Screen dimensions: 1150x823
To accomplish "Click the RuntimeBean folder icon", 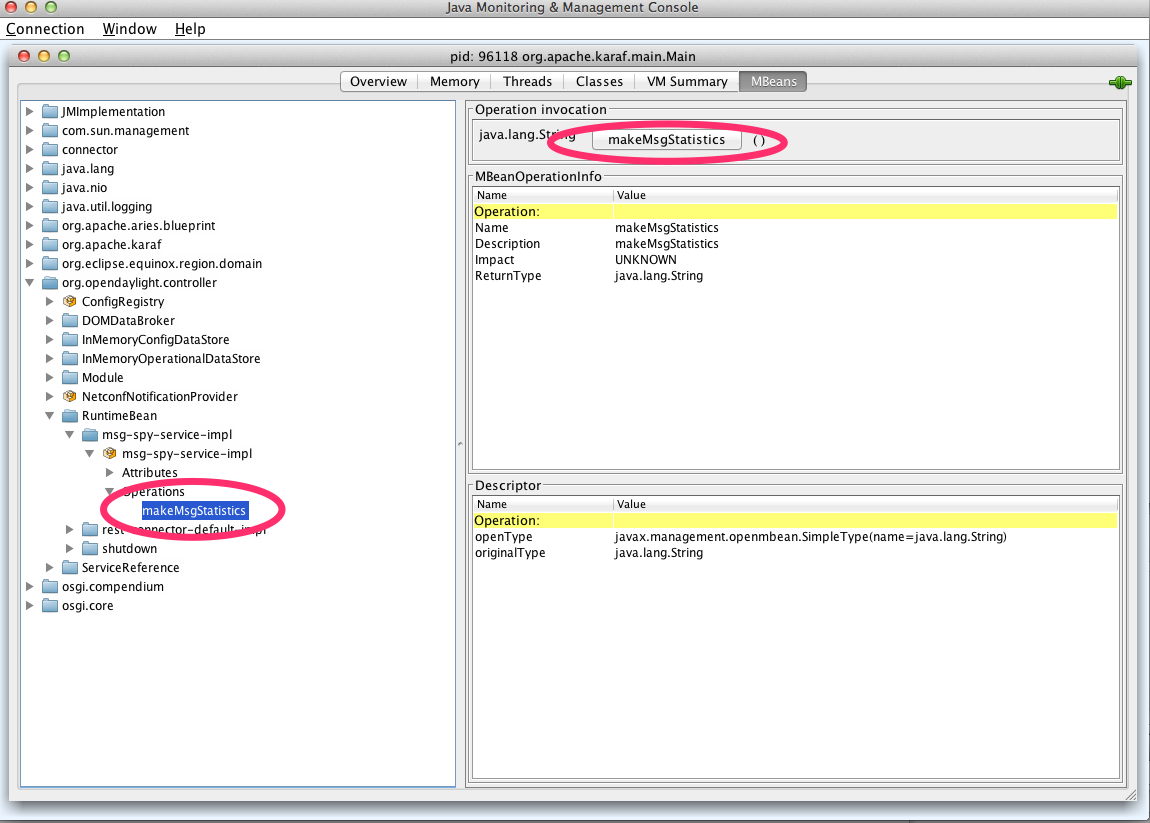I will coord(70,416).
